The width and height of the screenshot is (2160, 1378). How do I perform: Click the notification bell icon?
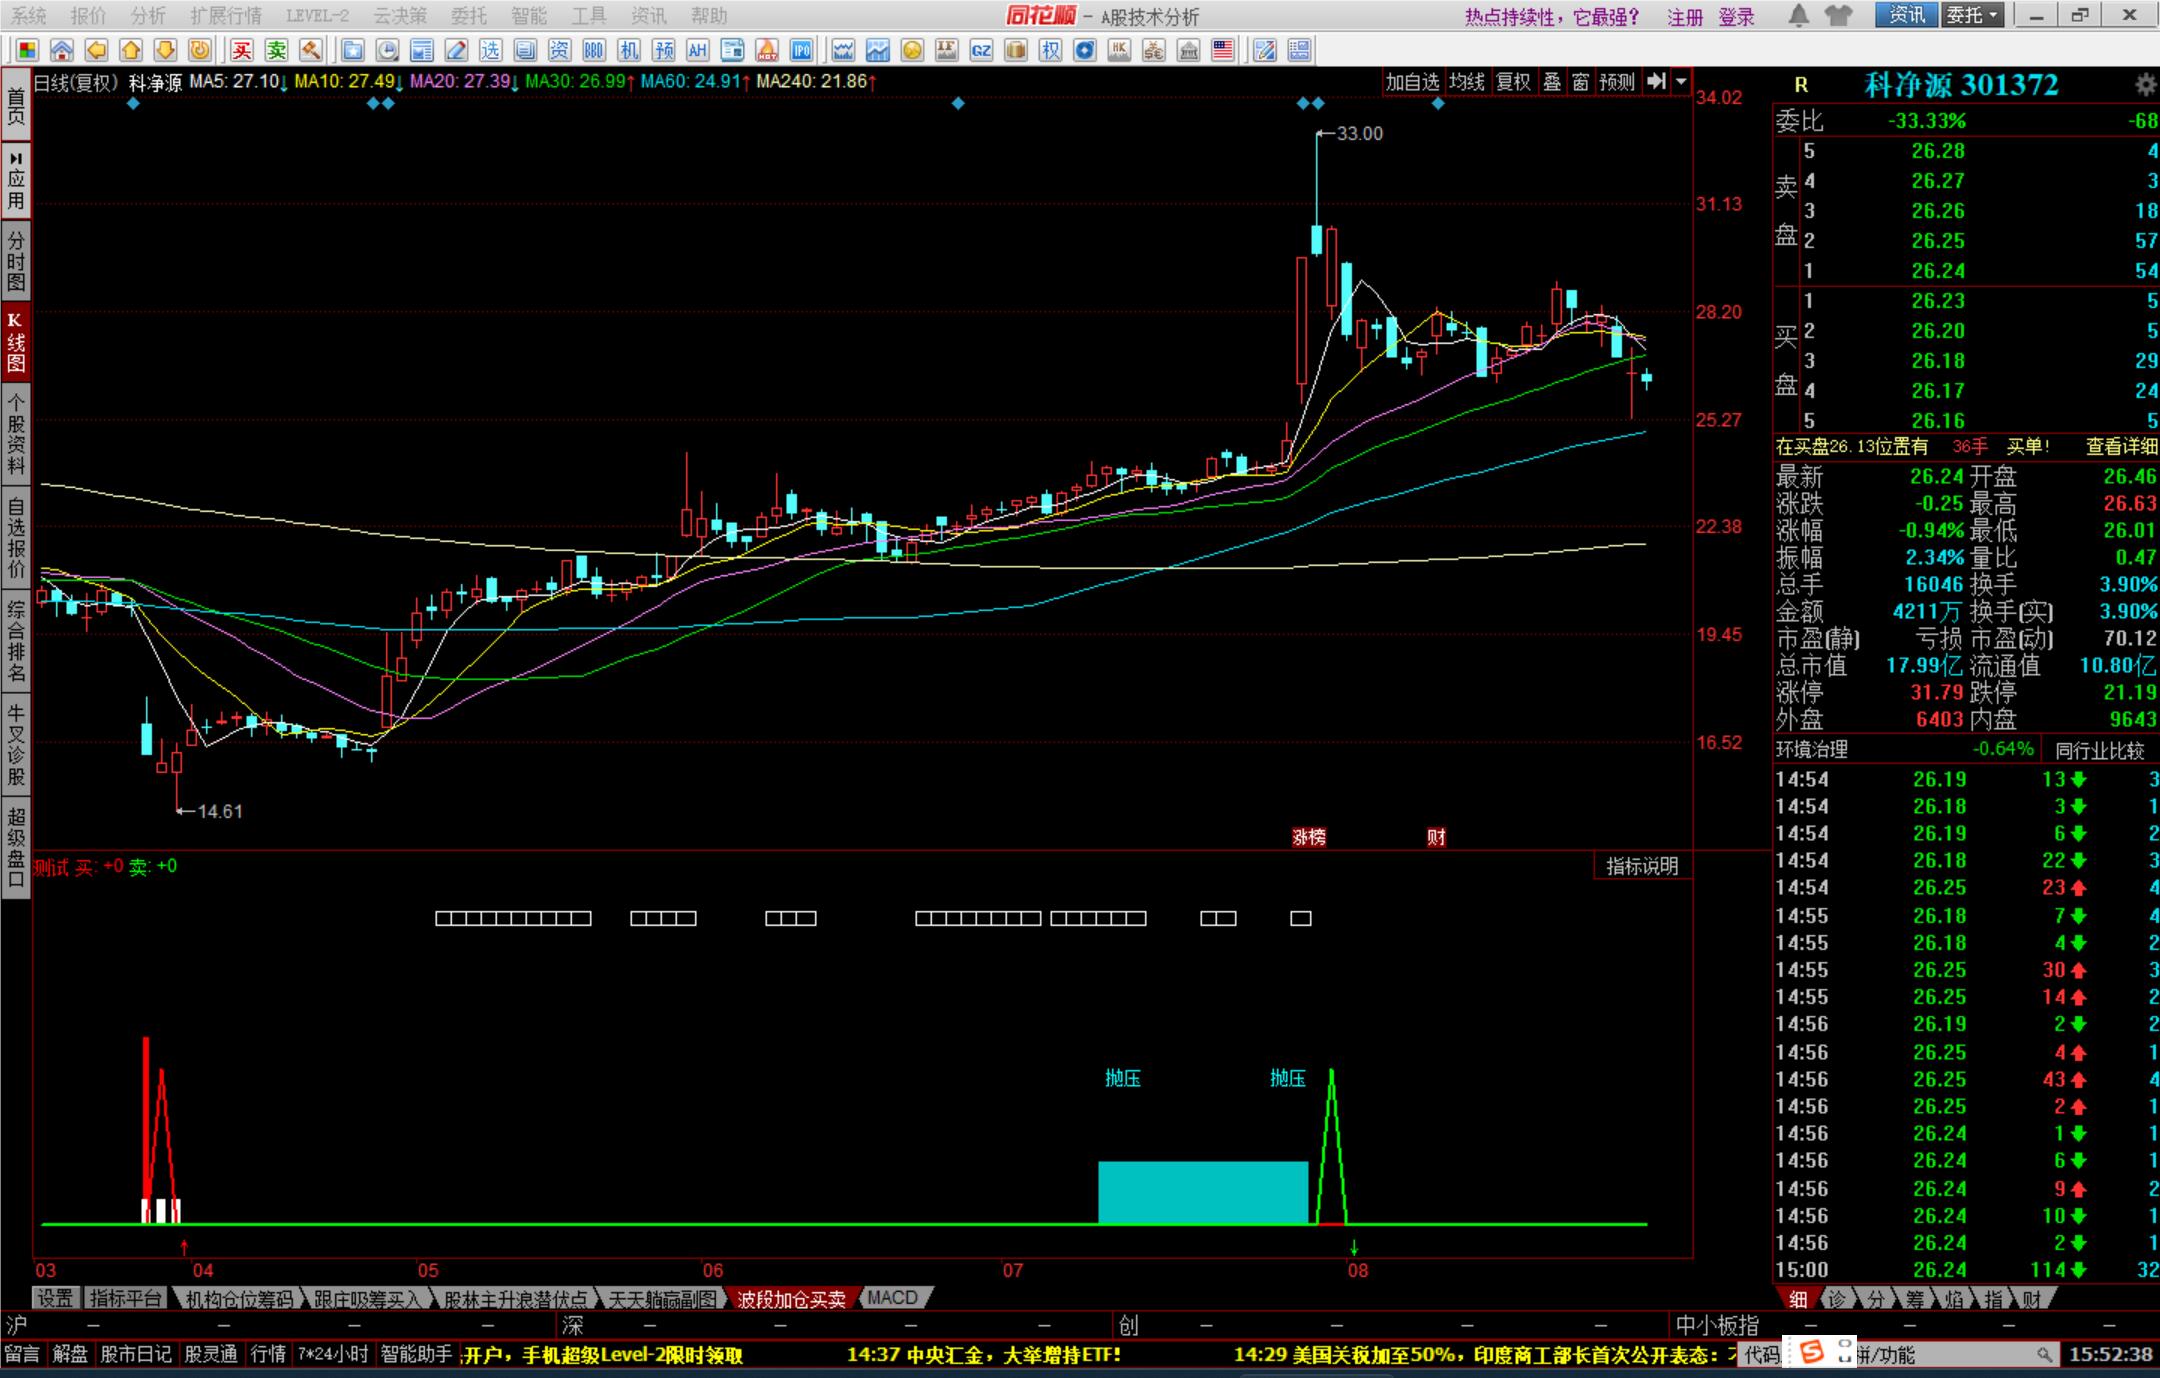click(1798, 15)
